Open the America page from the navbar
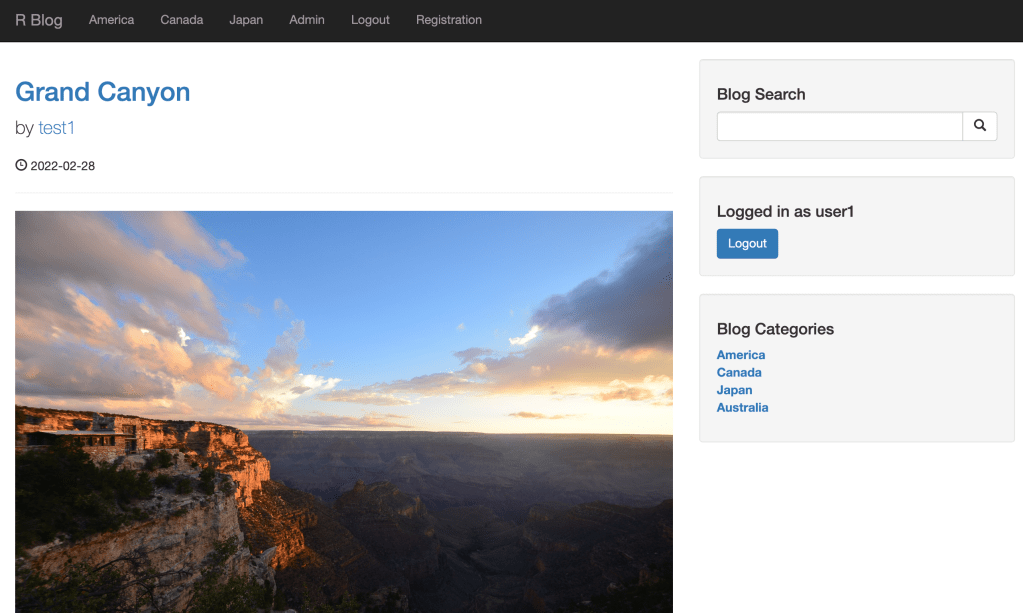1023x613 pixels. coord(110,19)
